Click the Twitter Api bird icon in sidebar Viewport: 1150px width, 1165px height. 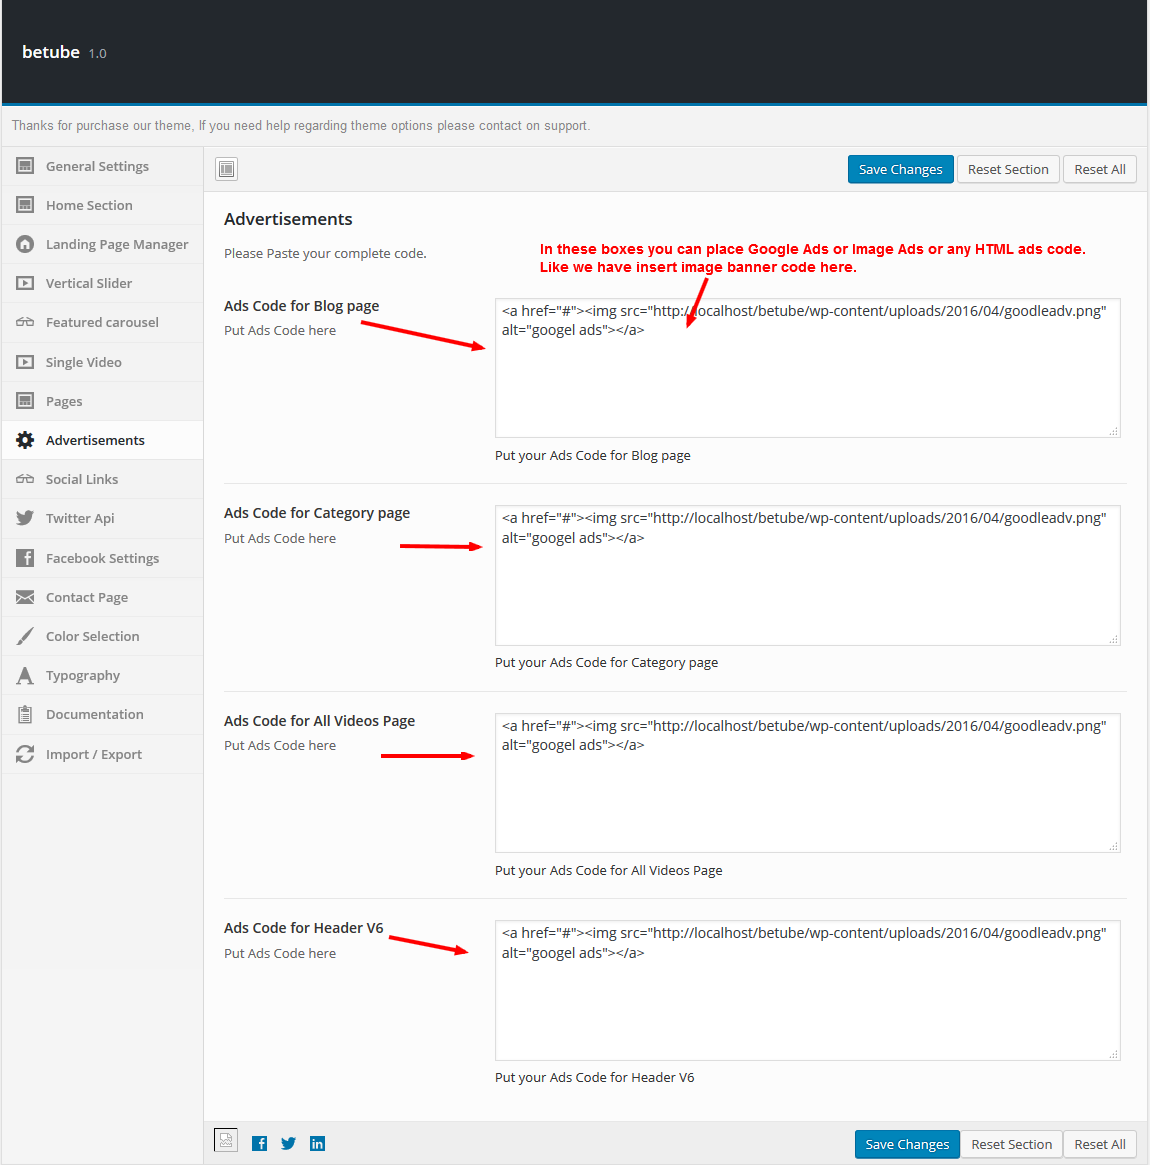pos(24,518)
